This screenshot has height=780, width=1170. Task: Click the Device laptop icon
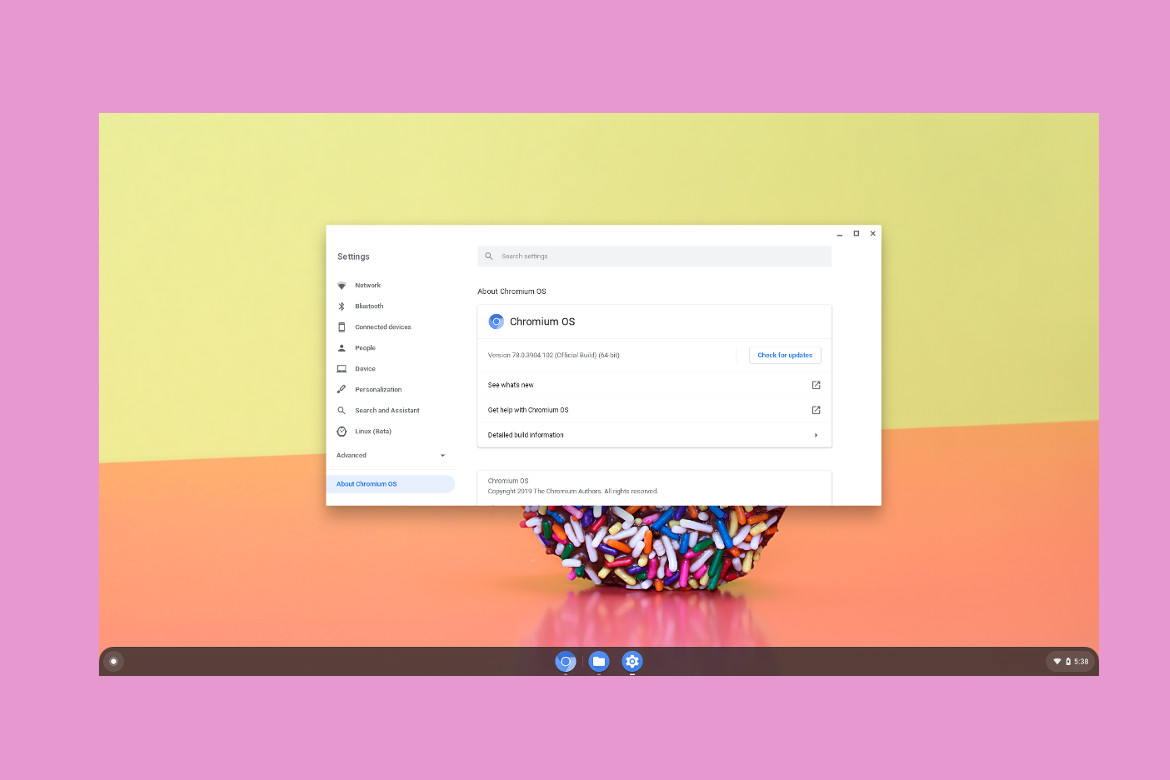click(342, 369)
